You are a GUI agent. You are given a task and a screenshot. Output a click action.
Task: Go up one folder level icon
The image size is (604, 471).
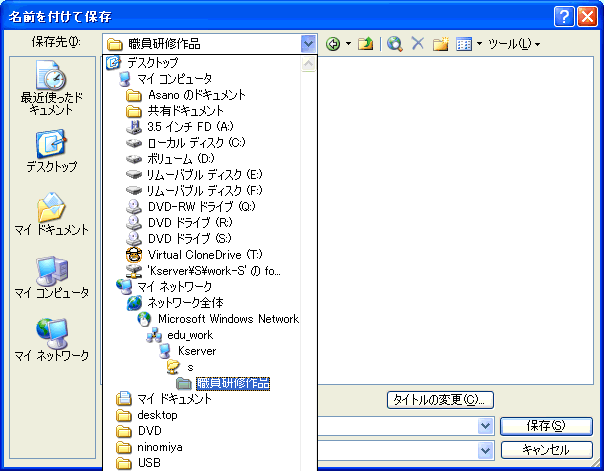365,44
